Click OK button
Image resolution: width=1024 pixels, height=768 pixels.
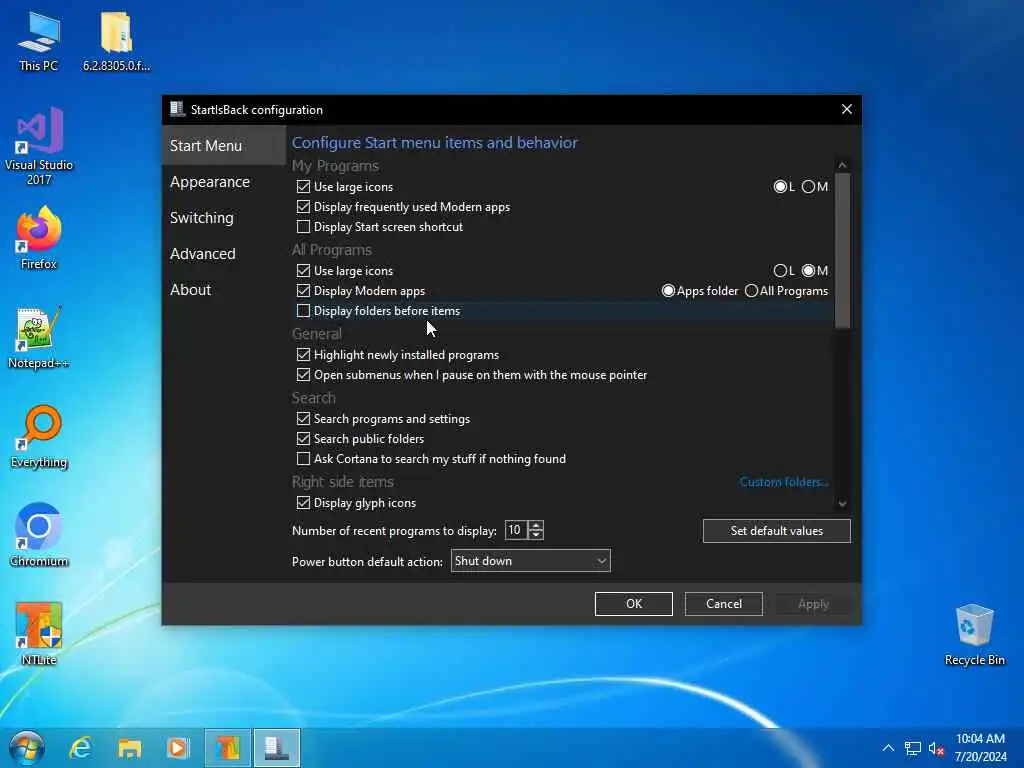[633, 604]
